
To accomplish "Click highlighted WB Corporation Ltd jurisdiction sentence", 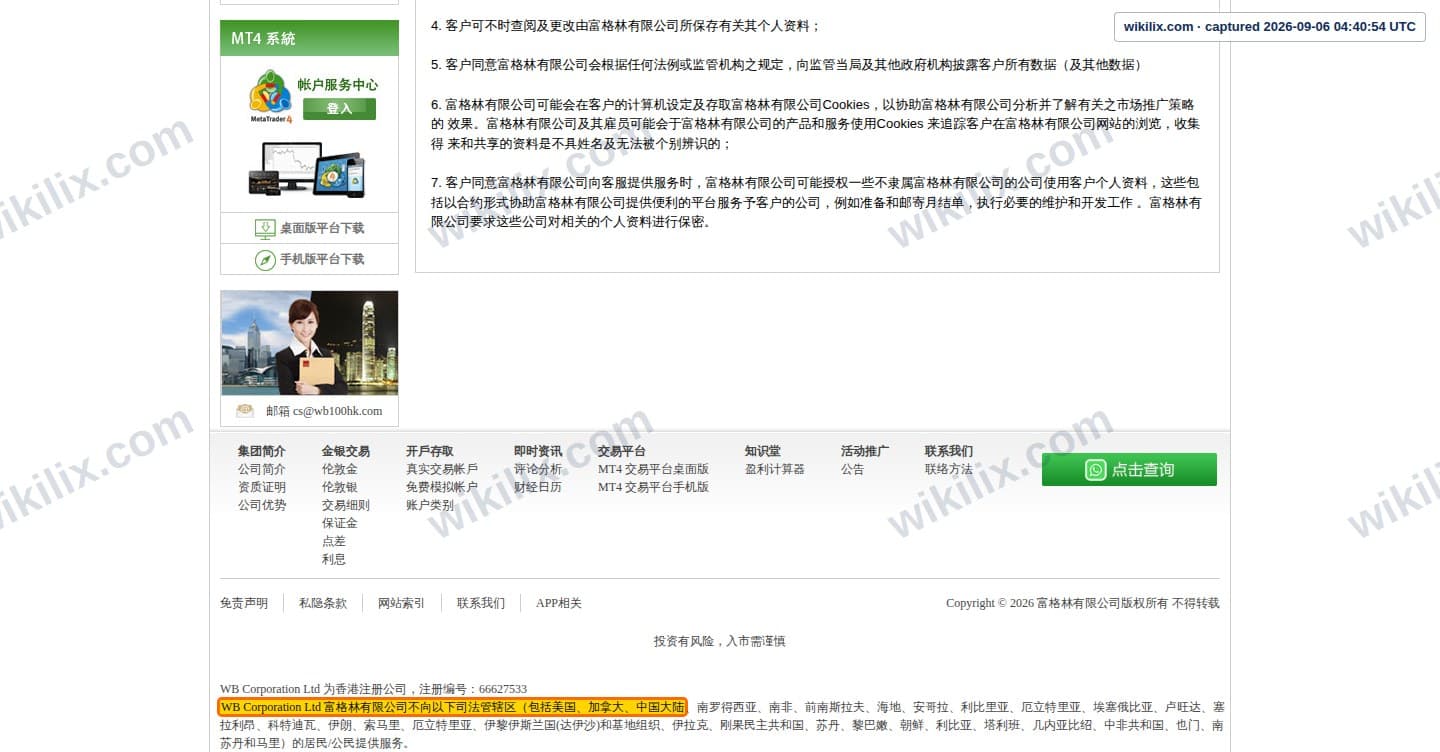I will (x=453, y=707).
